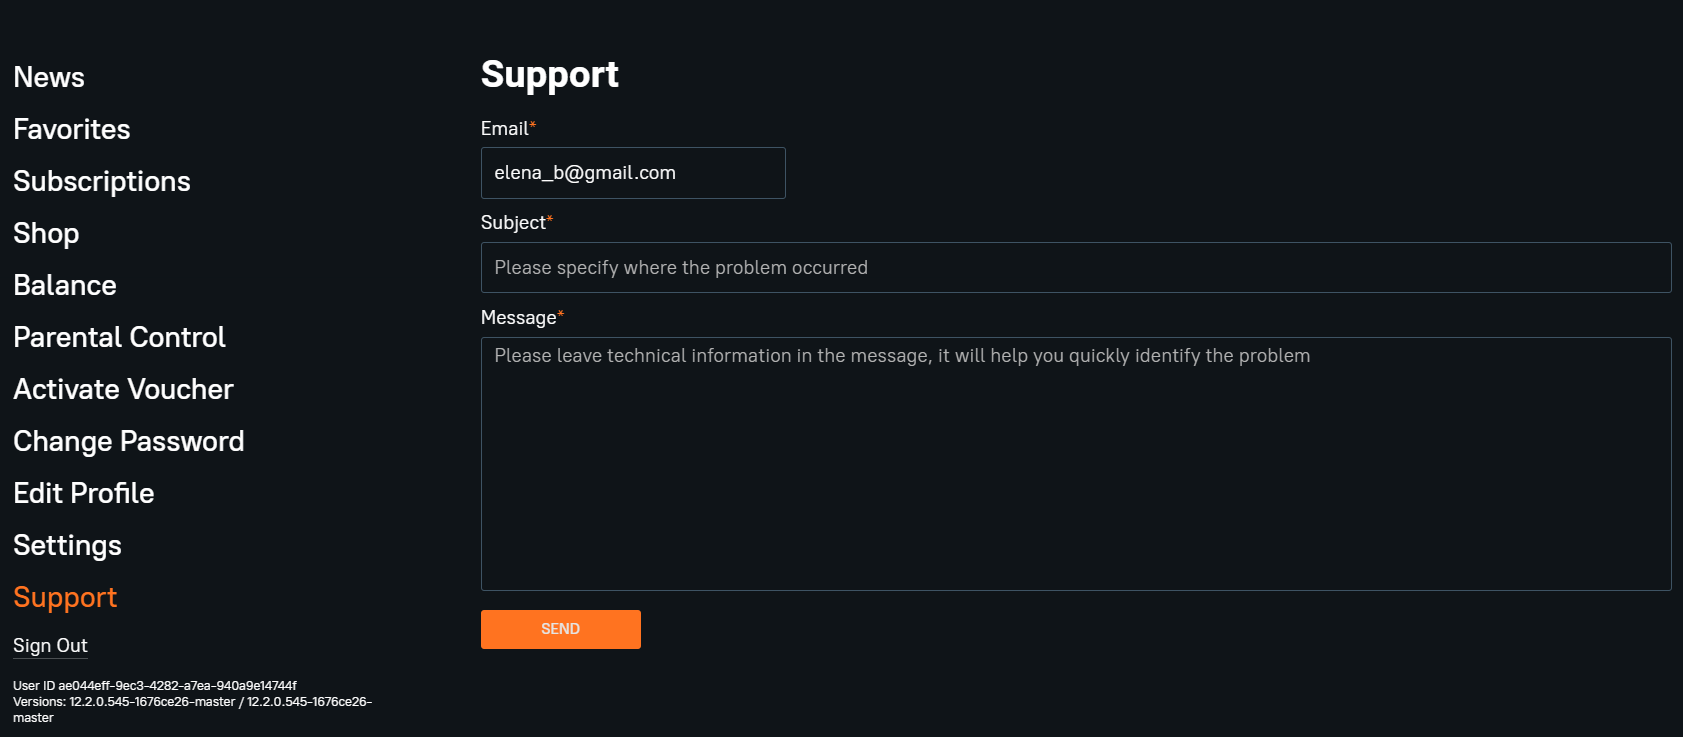Screen dimensions: 1683x737
Task: Click the Sign Out link
Action: 50,646
